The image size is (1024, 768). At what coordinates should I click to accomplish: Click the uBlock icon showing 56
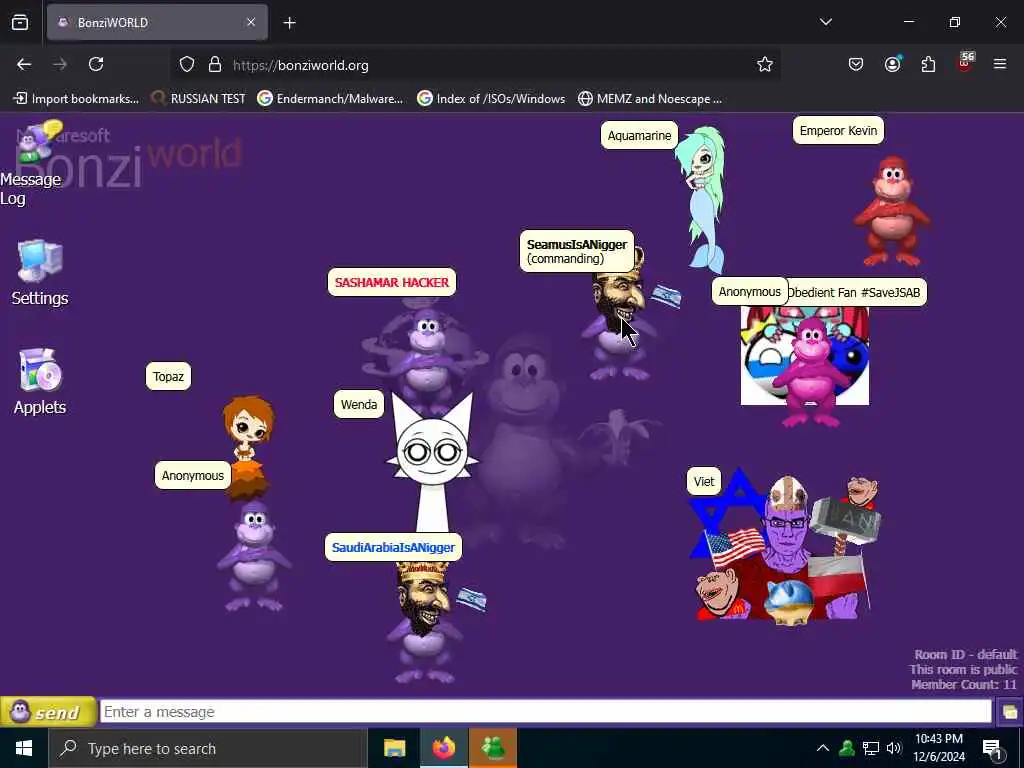[965, 63]
